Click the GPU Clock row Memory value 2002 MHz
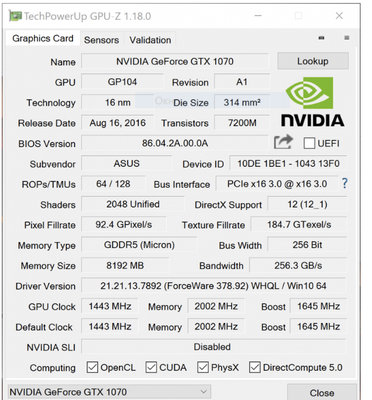 click(216, 306)
